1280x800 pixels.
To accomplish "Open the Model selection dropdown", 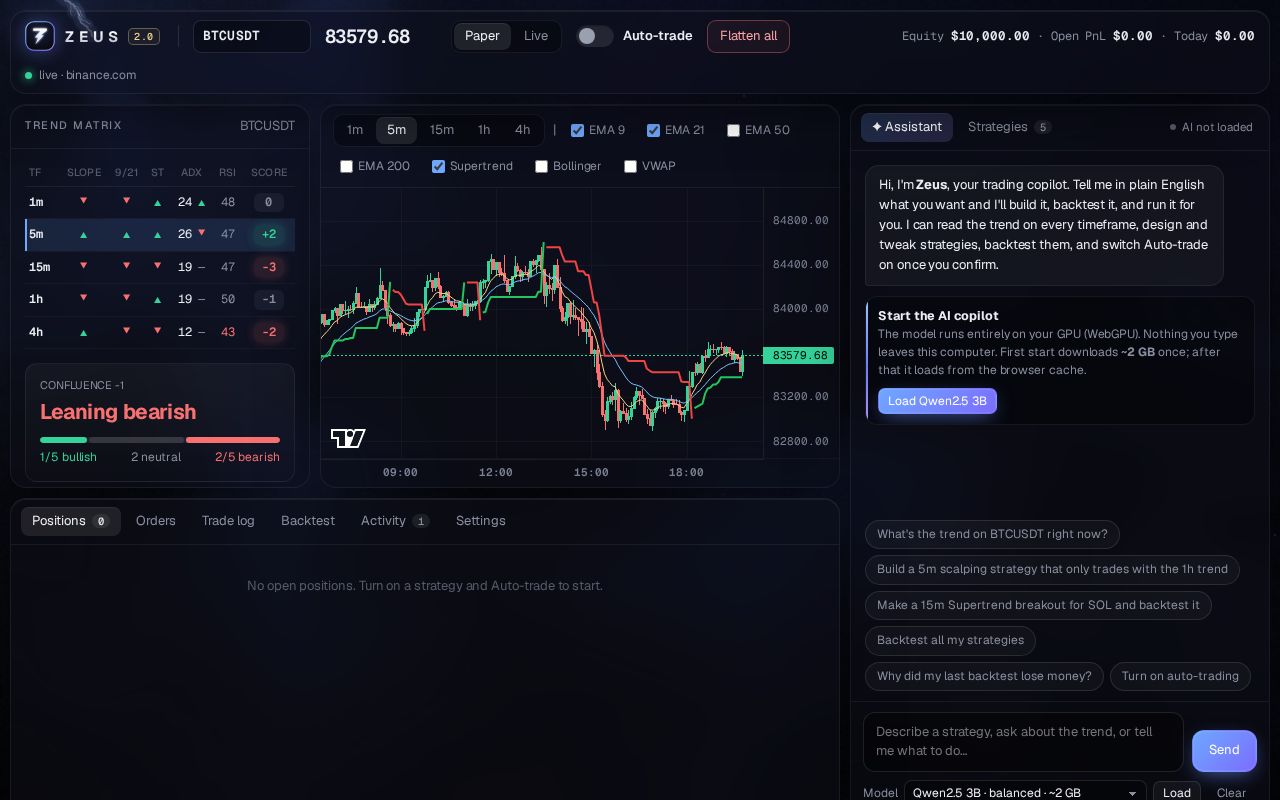I will pos(1025,792).
